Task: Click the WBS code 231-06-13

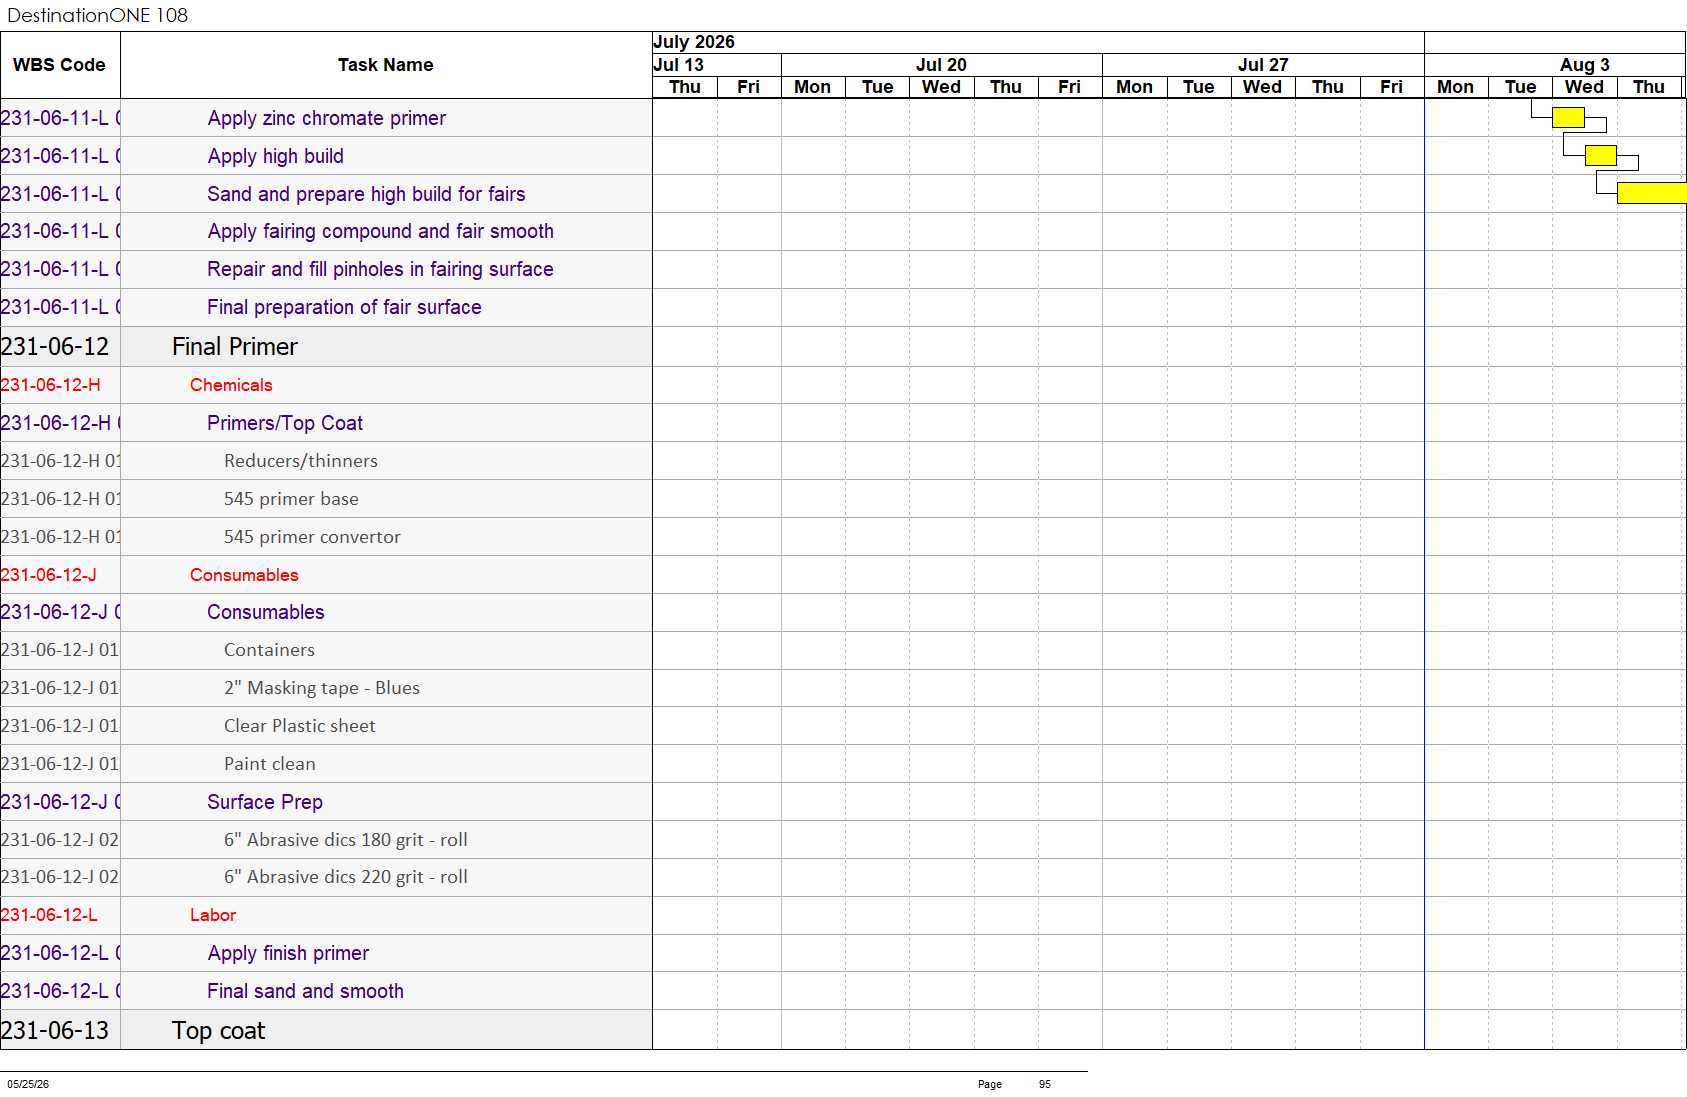Action: [55, 1030]
